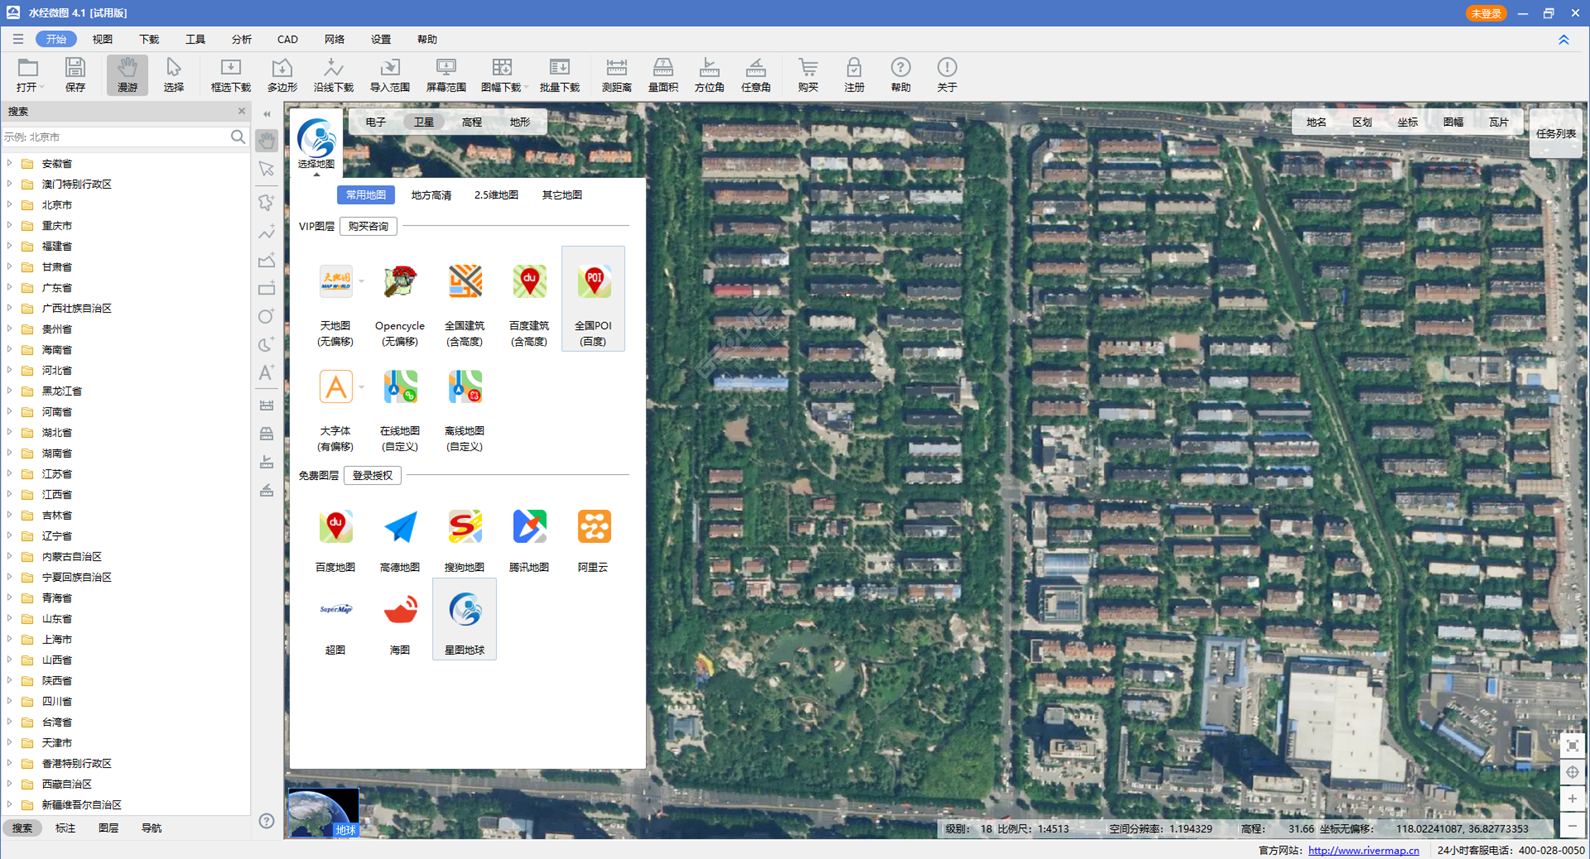Select the 测距离 measure distance tool
The image size is (1590, 859).
pyautogui.click(x=616, y=74)
